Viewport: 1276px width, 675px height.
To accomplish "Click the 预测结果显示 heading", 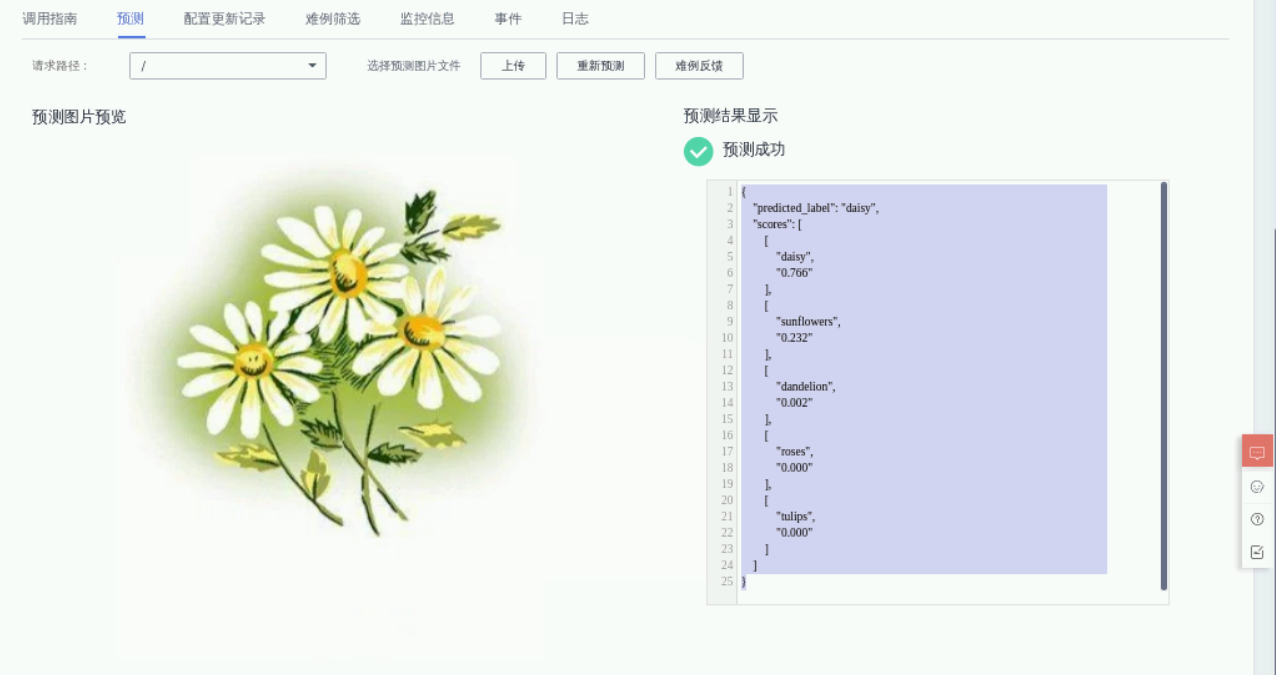I will [730, 116].
